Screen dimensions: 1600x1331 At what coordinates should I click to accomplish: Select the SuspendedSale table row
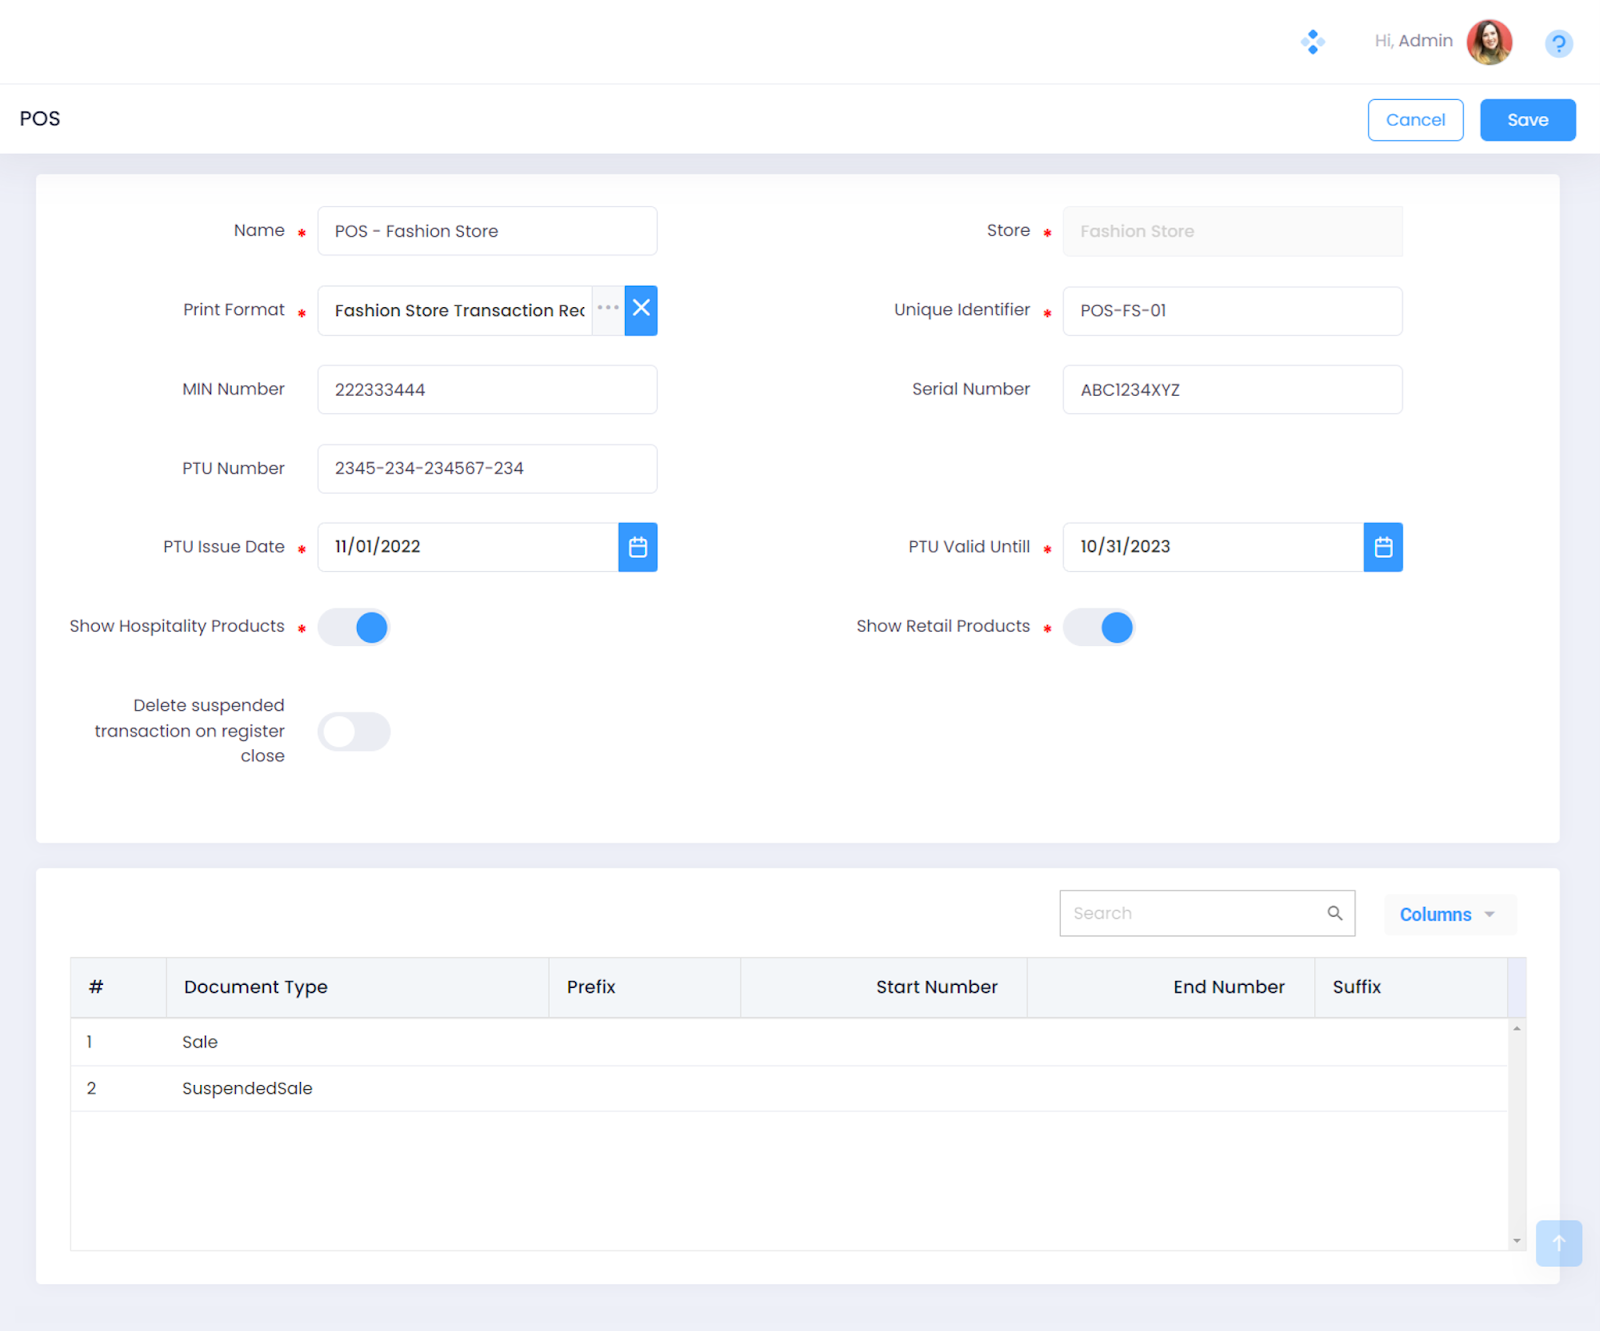(247, 1088)
